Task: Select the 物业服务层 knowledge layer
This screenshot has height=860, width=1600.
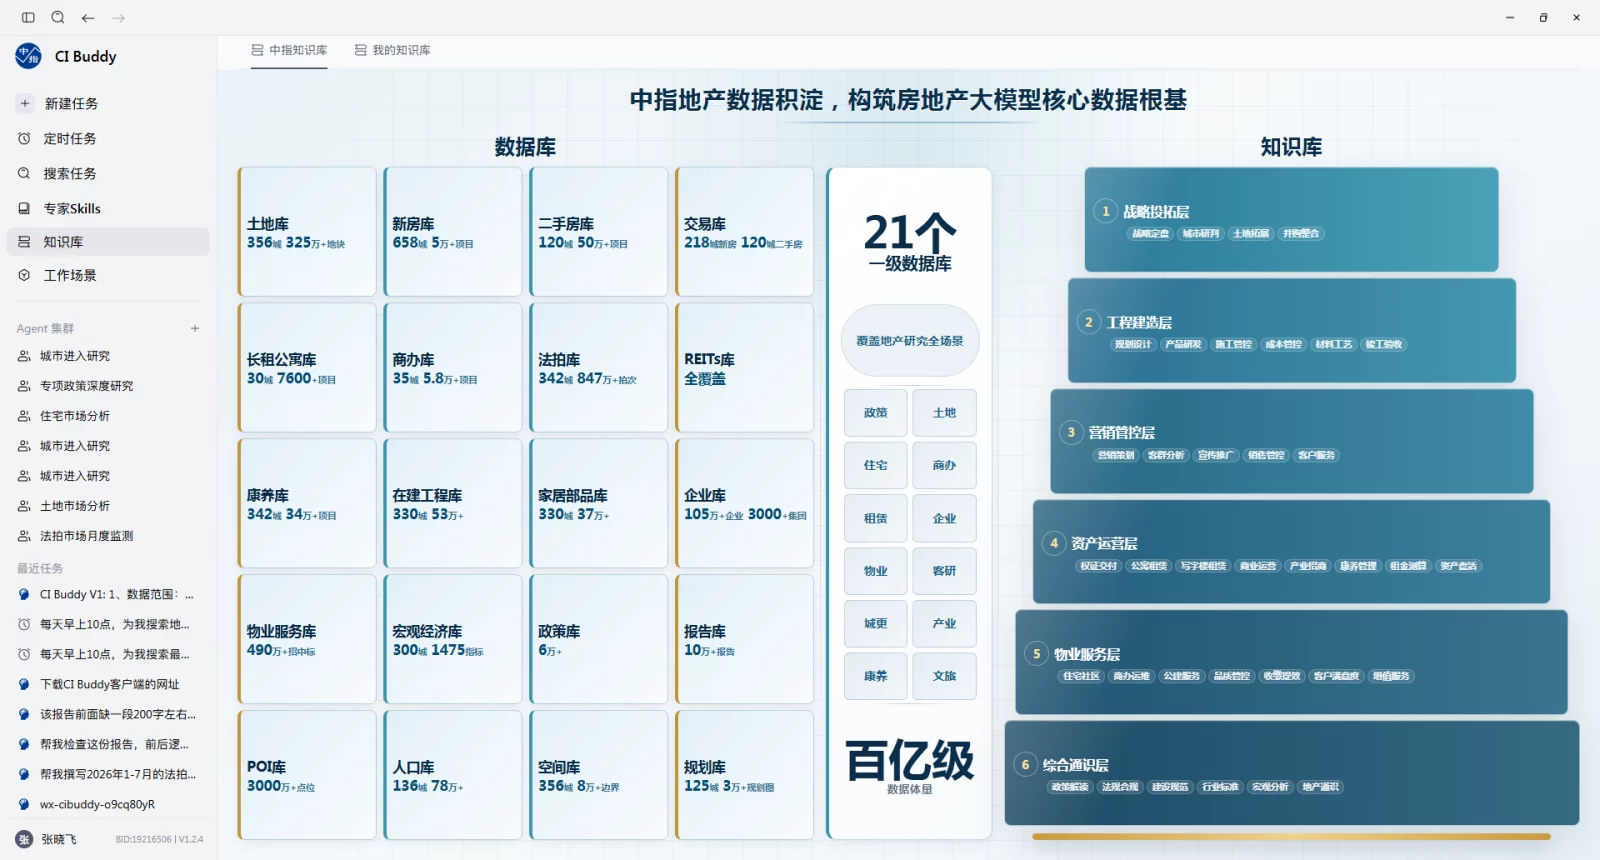Action: click(1292, 662)
